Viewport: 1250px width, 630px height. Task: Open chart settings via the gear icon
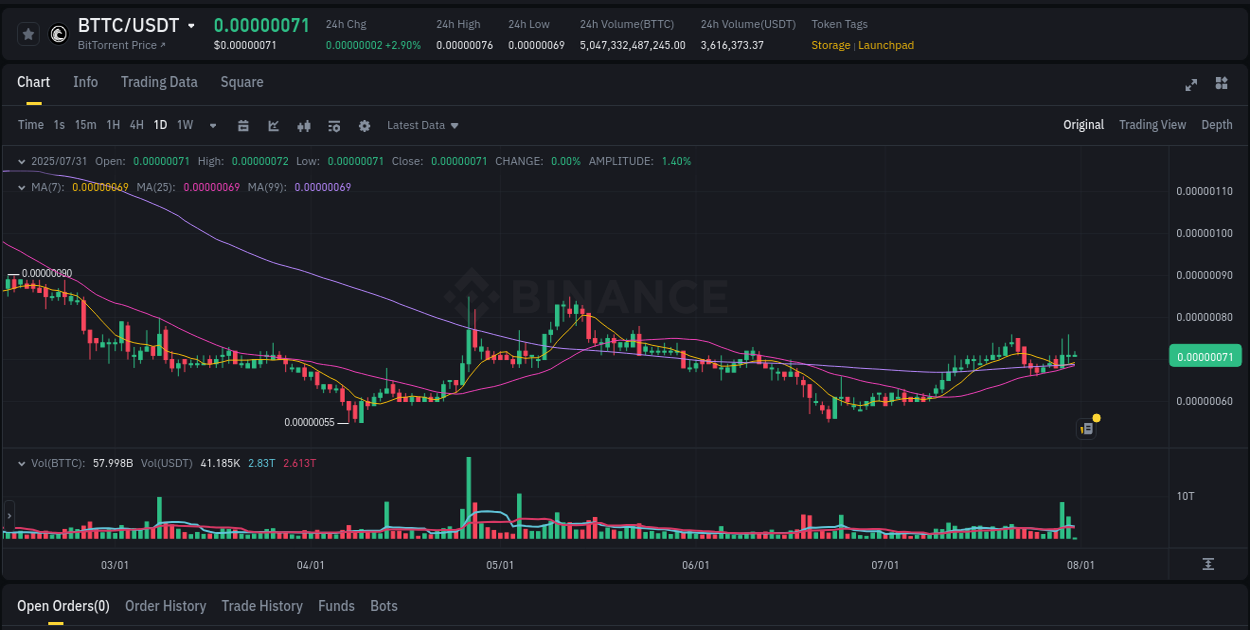(x=364, y=125)
